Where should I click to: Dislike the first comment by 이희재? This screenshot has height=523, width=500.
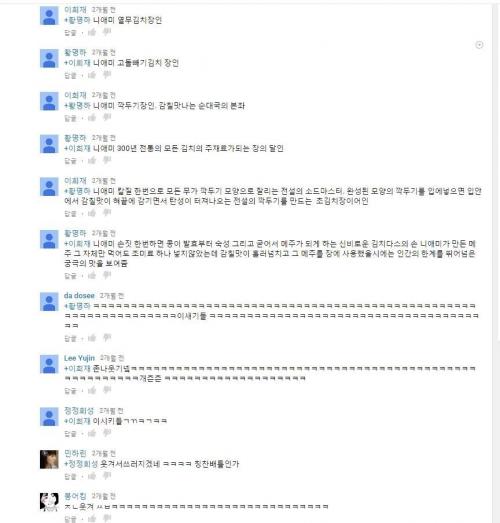tap(106, 32)
